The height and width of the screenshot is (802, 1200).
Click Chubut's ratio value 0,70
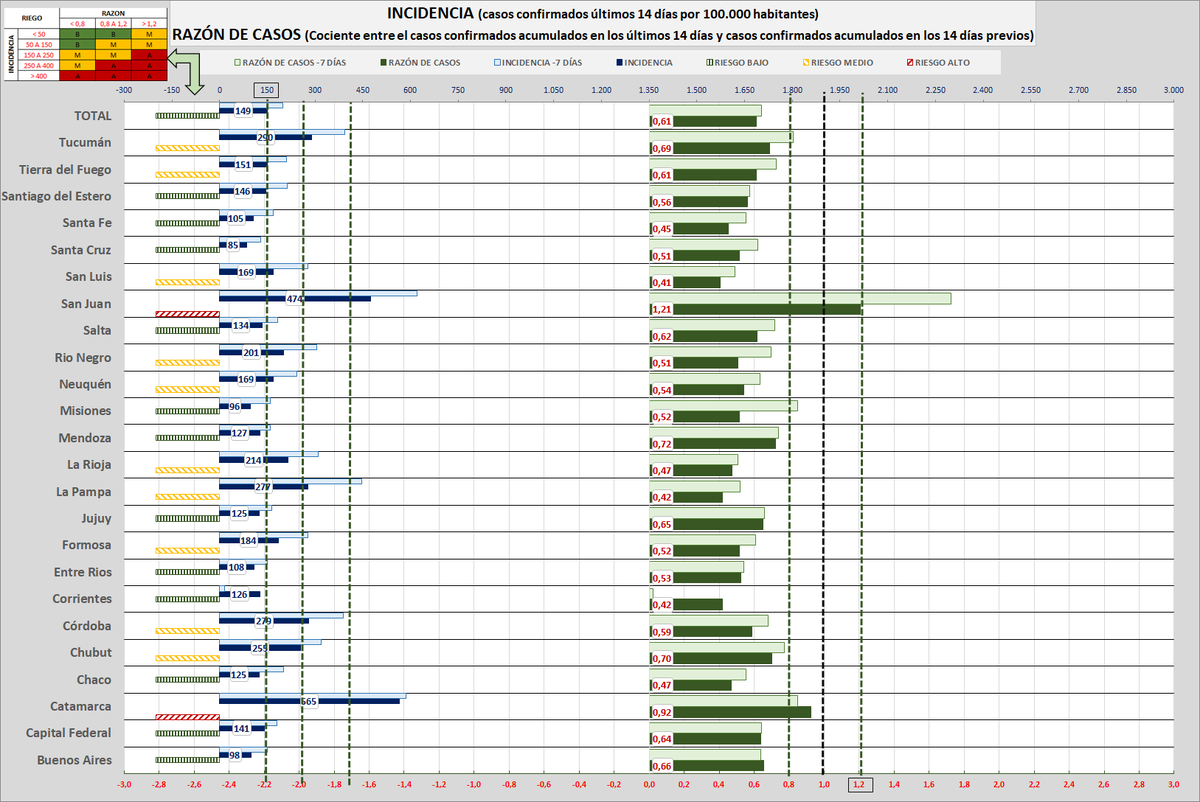tap(661, 659)
